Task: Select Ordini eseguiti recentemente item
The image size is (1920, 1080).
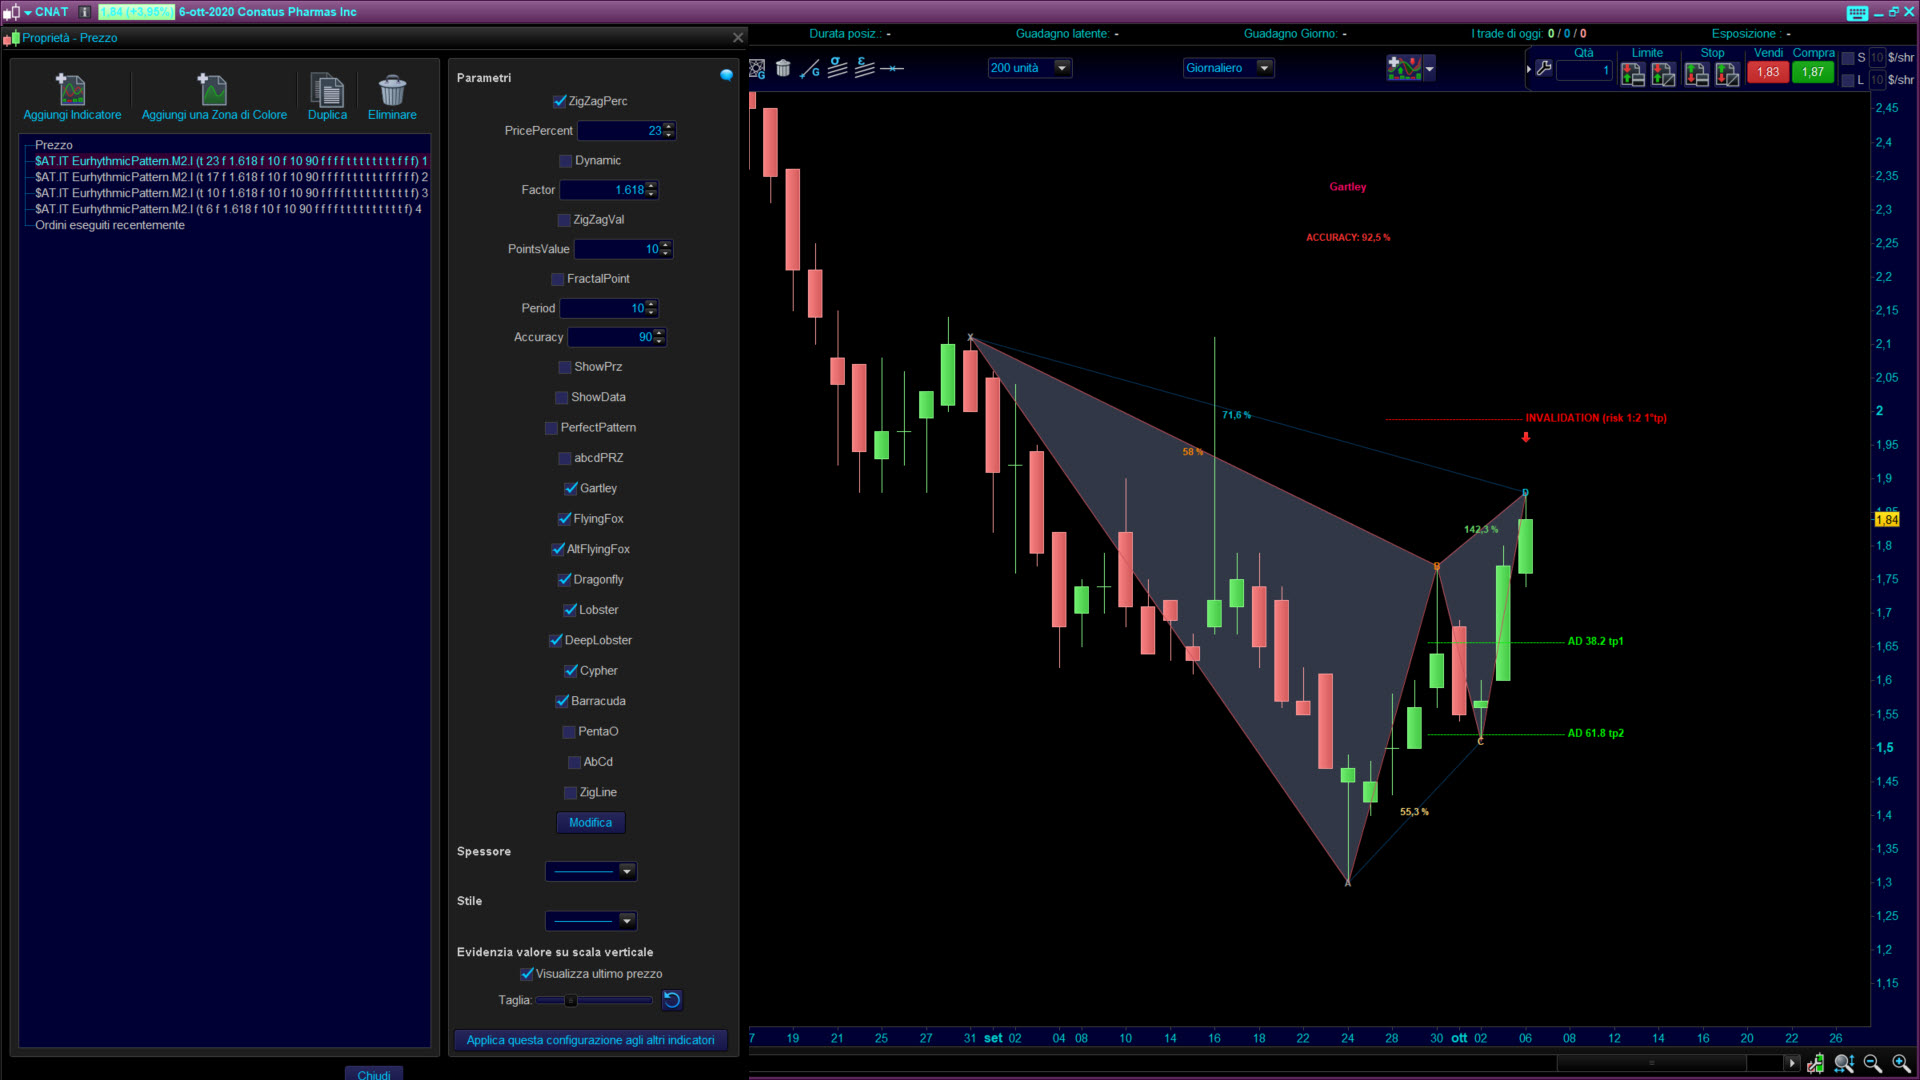Action: click(x=110, y=226)
